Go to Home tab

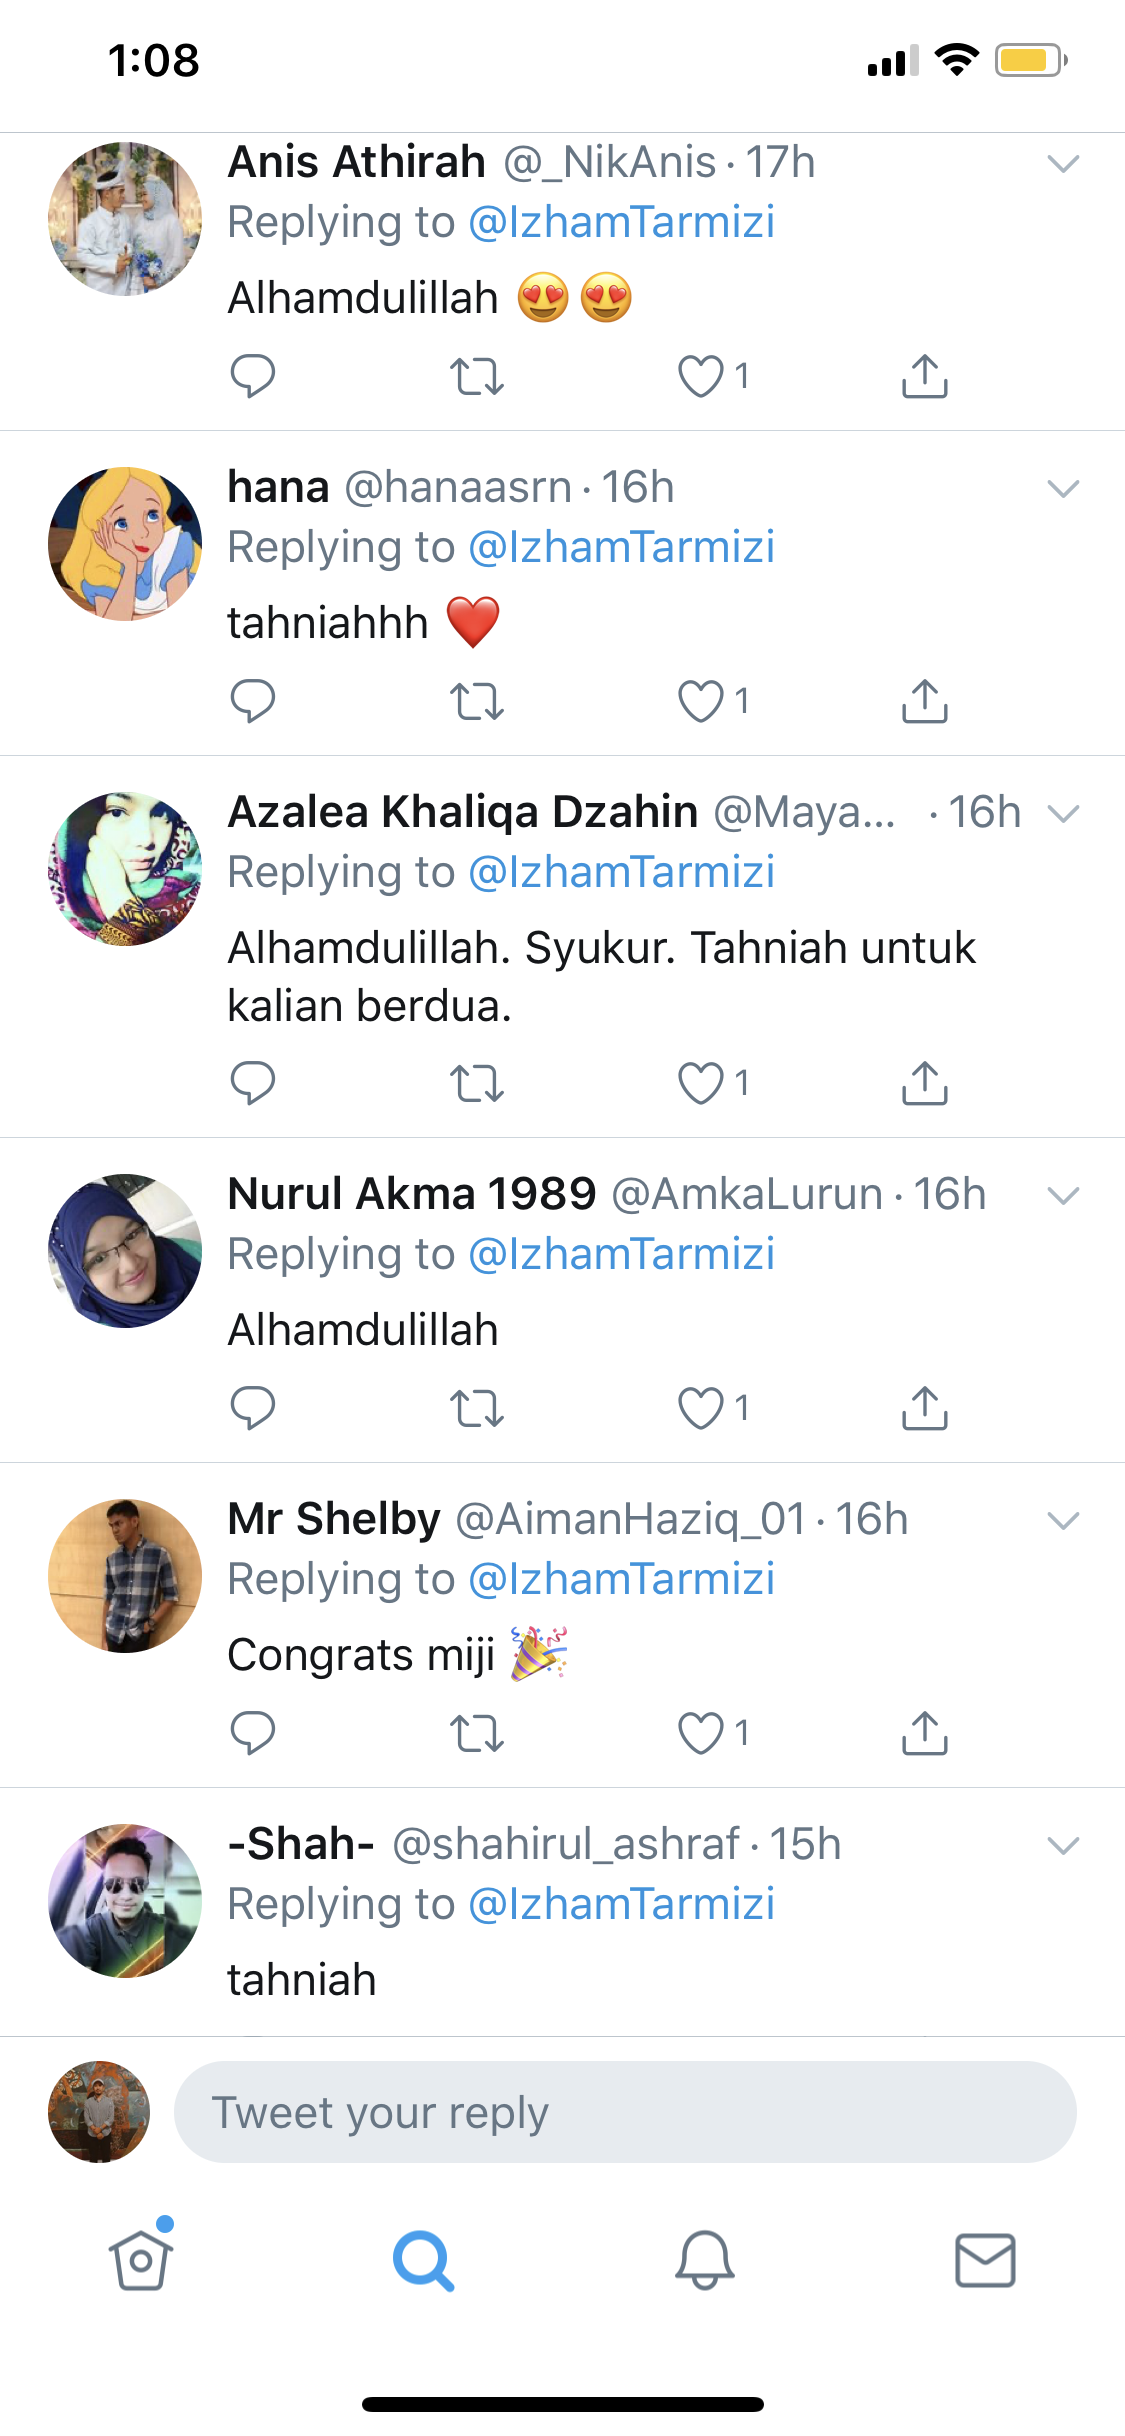pyautogui.click(x=141, y=2260)
